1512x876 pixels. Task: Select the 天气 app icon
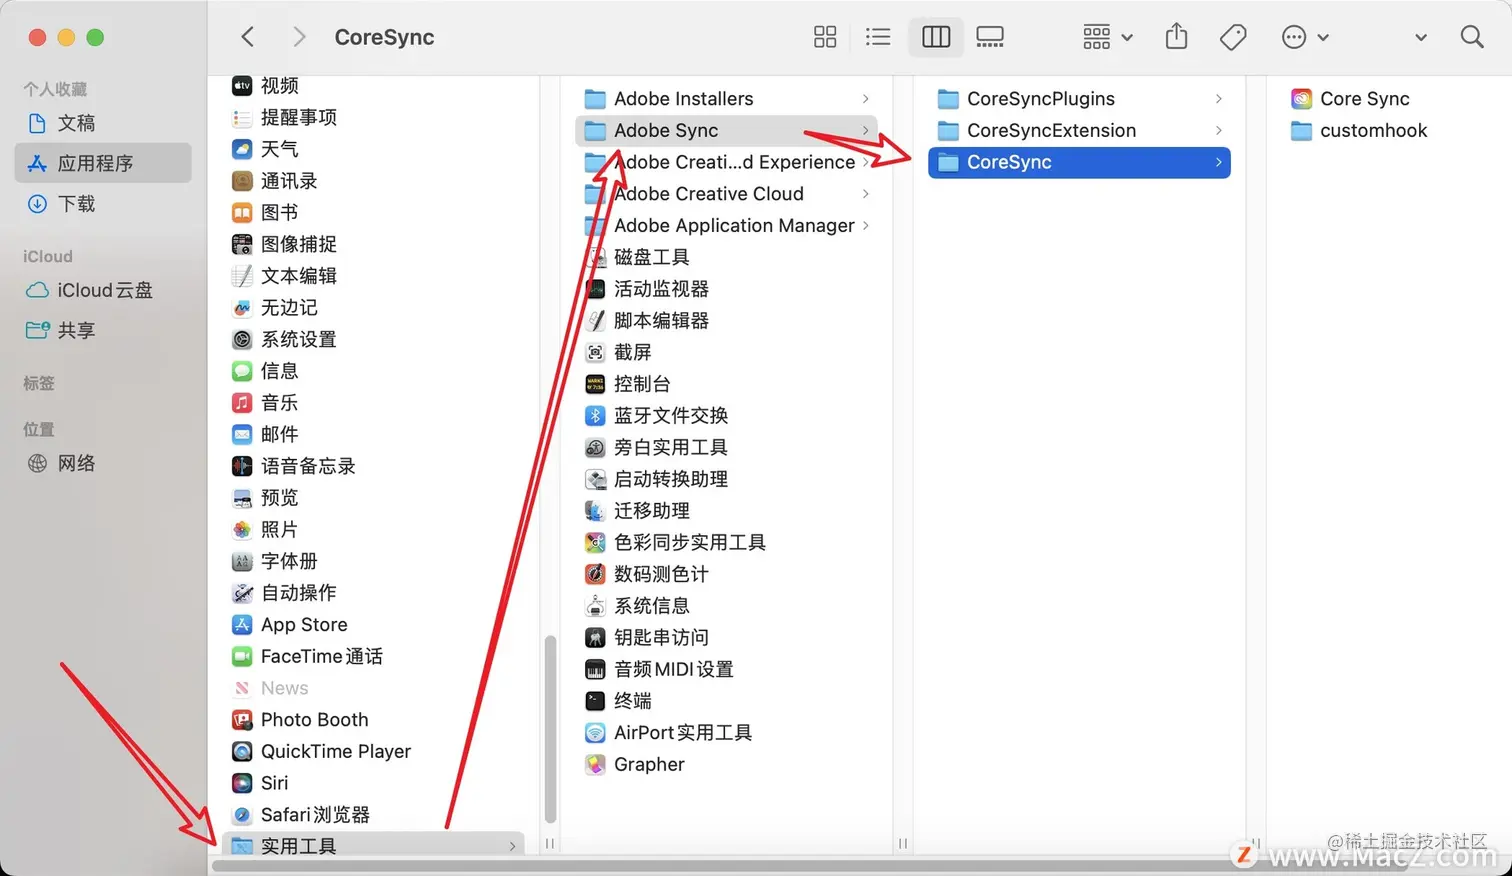(242, 149)
